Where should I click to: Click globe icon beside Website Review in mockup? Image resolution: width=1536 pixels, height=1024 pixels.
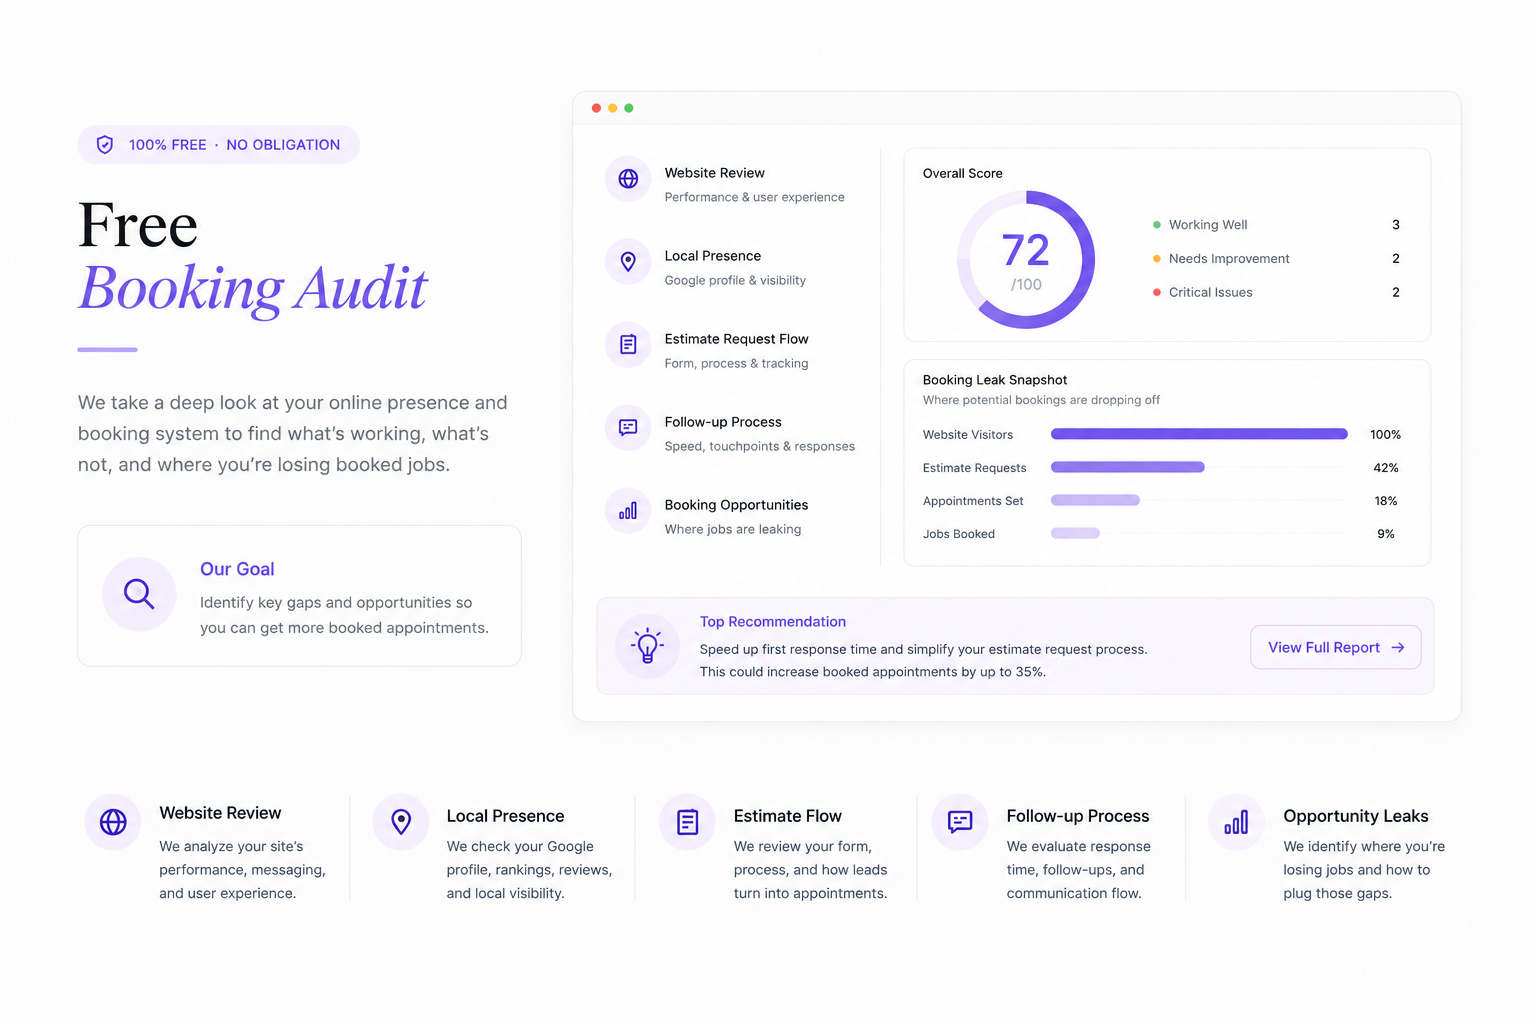tap(628, 179)
